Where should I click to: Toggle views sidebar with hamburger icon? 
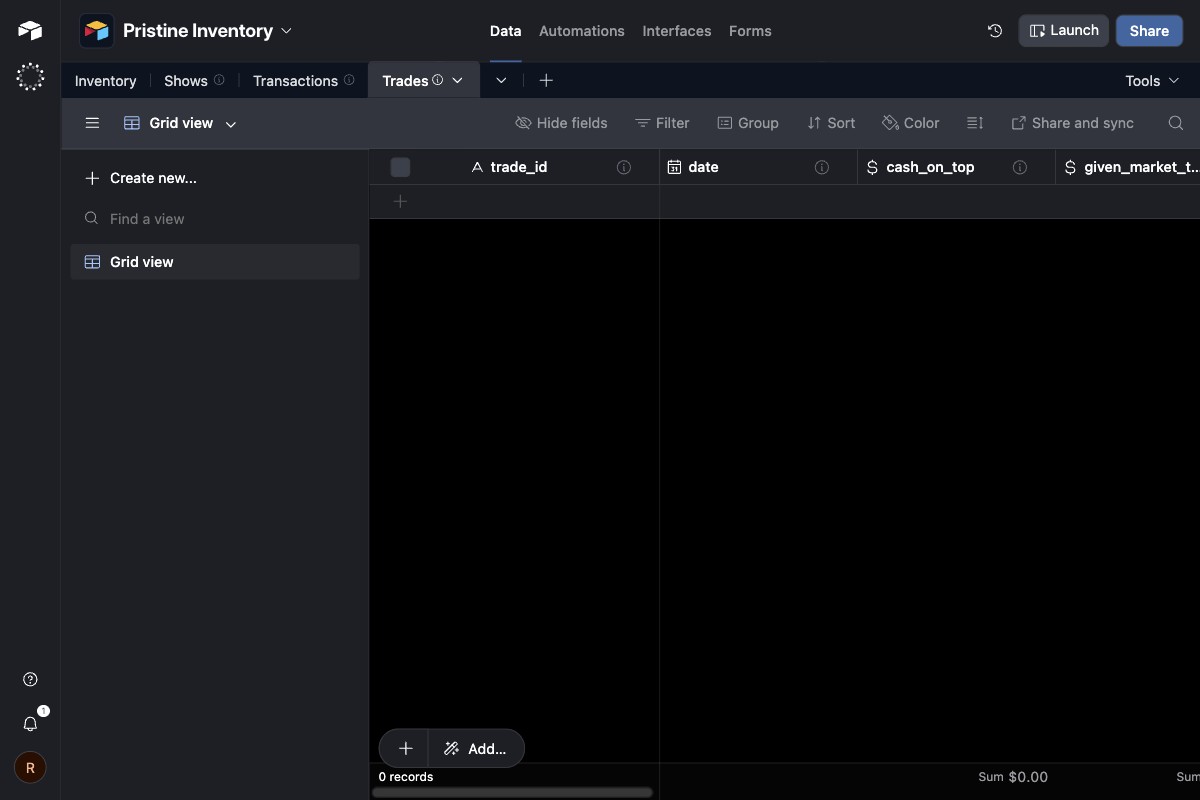[x=92, y=123]
